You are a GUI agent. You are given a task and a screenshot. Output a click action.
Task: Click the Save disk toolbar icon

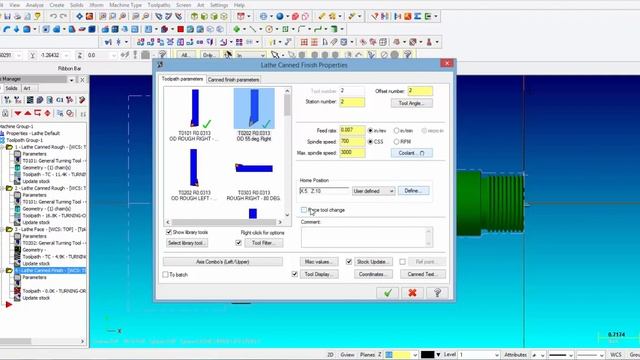7,16
